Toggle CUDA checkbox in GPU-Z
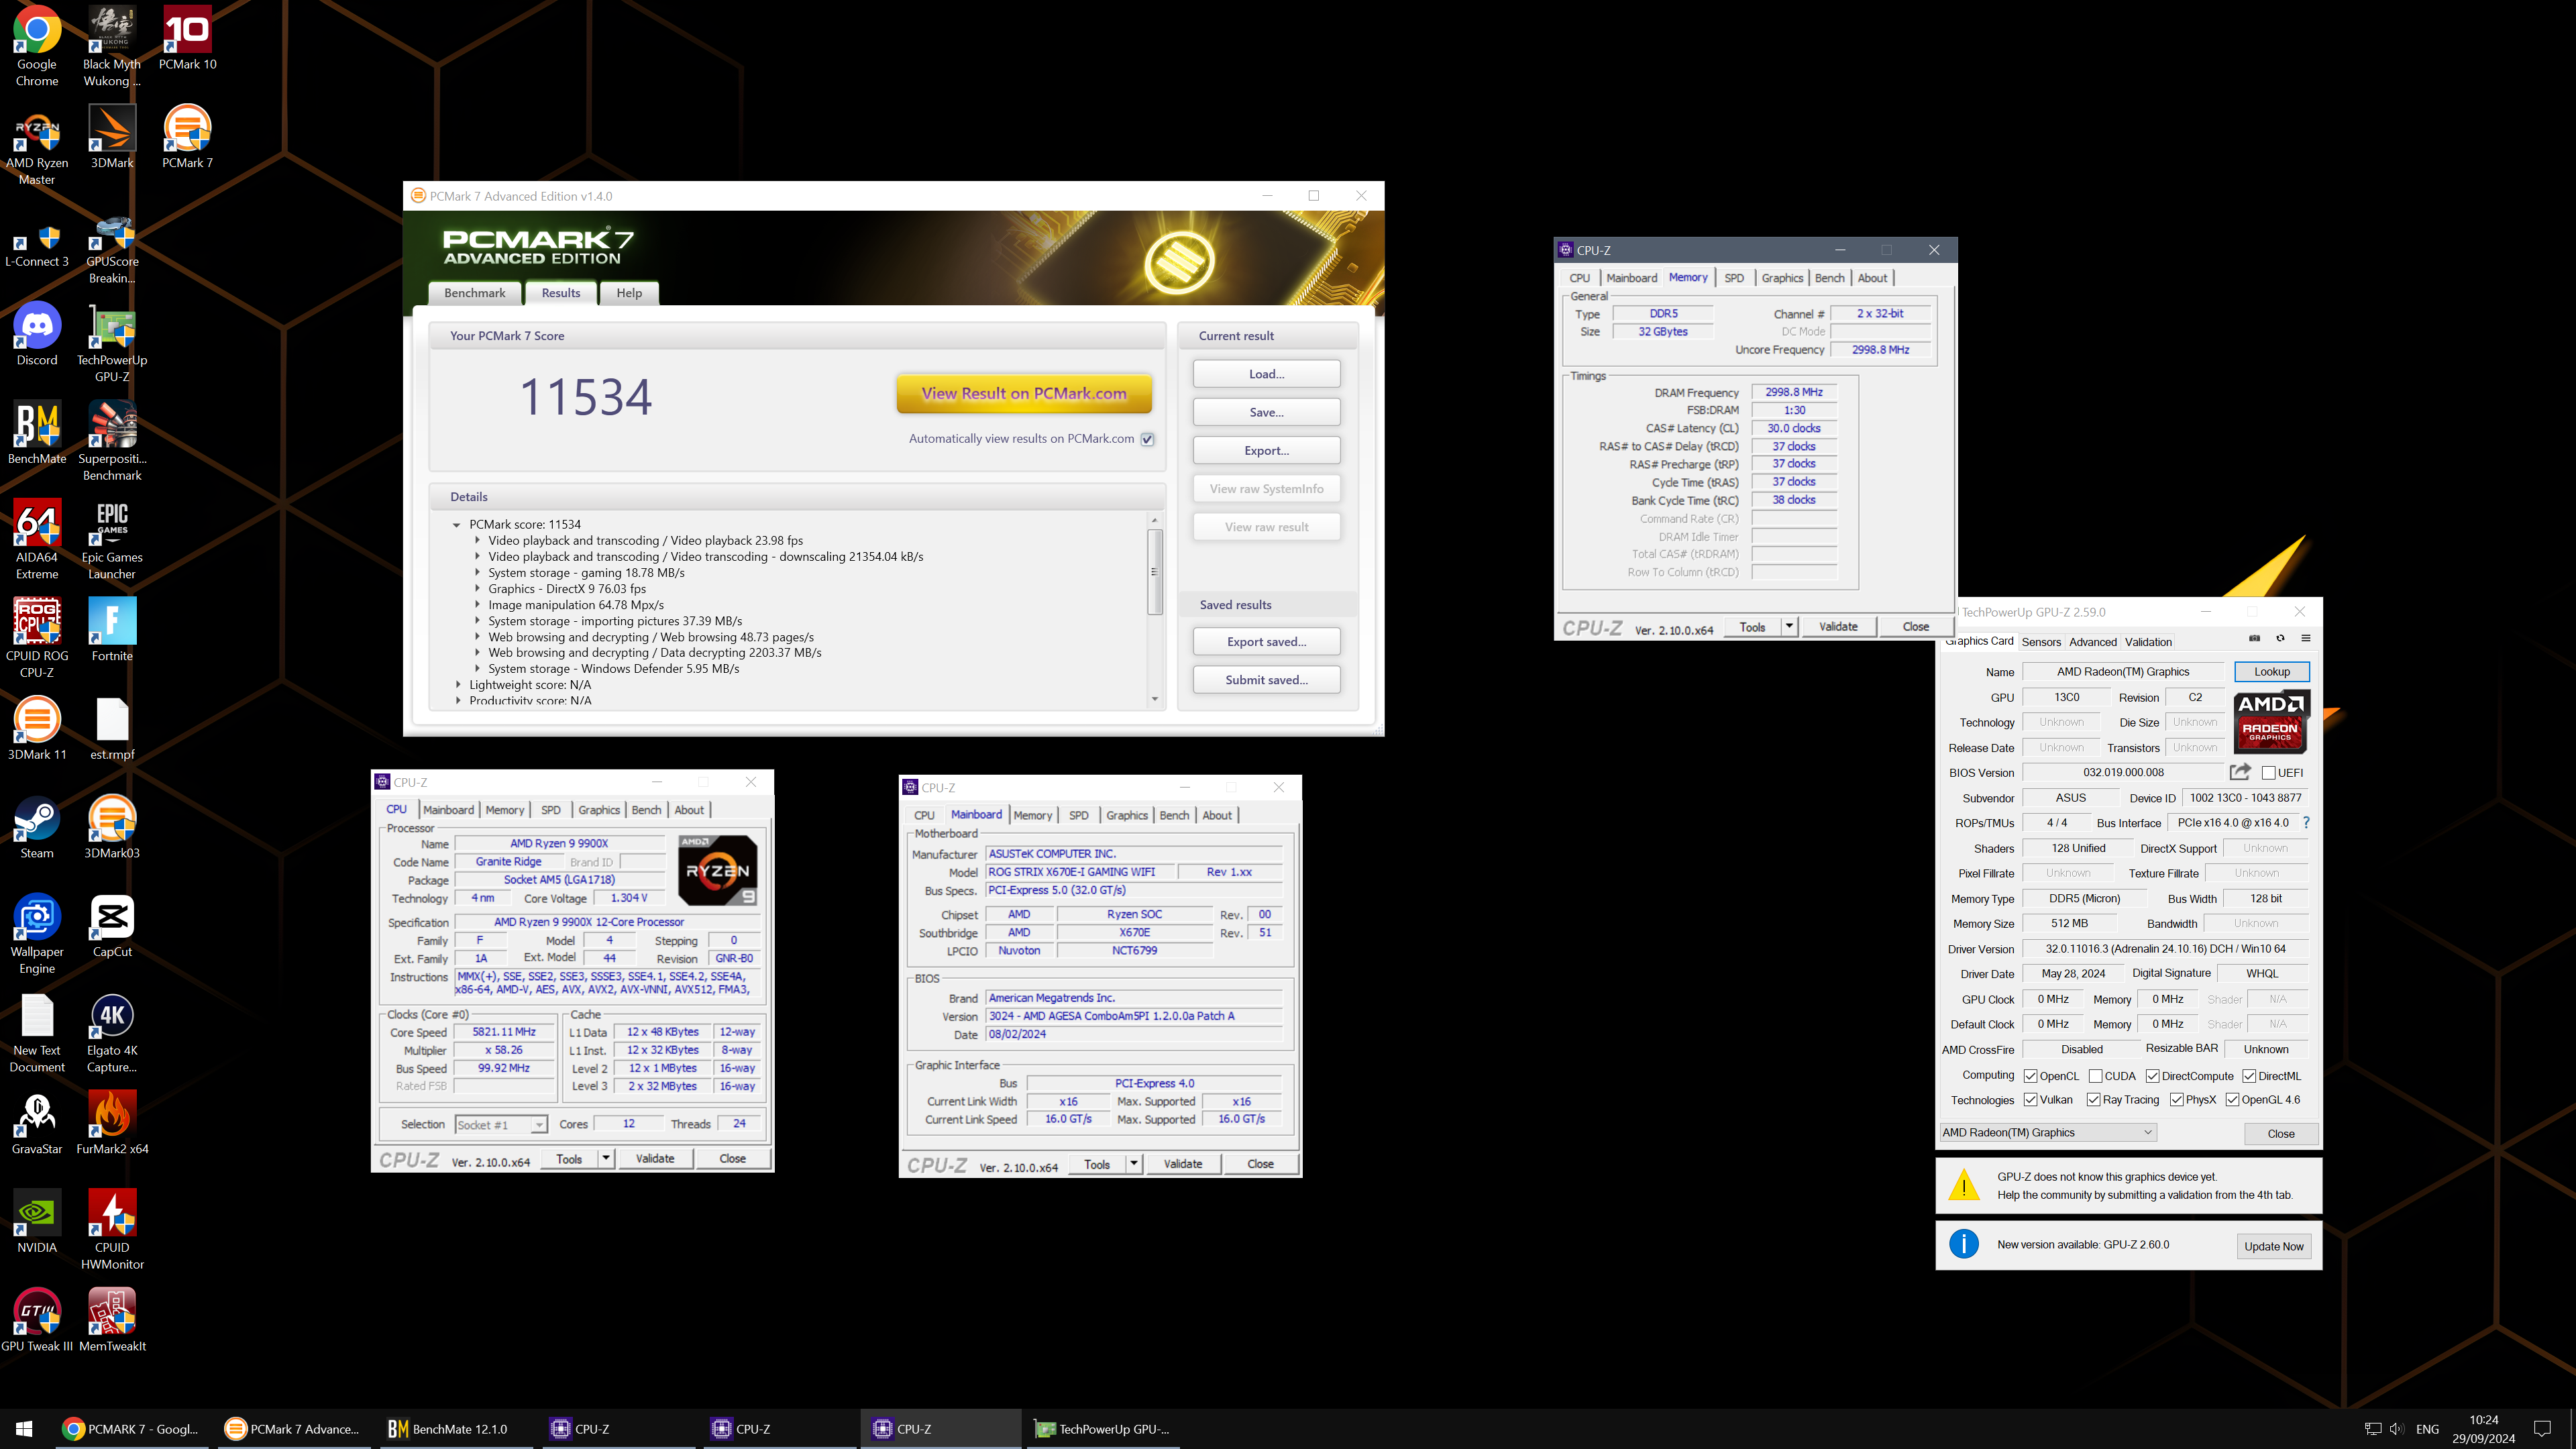 click(2095, 1076)
